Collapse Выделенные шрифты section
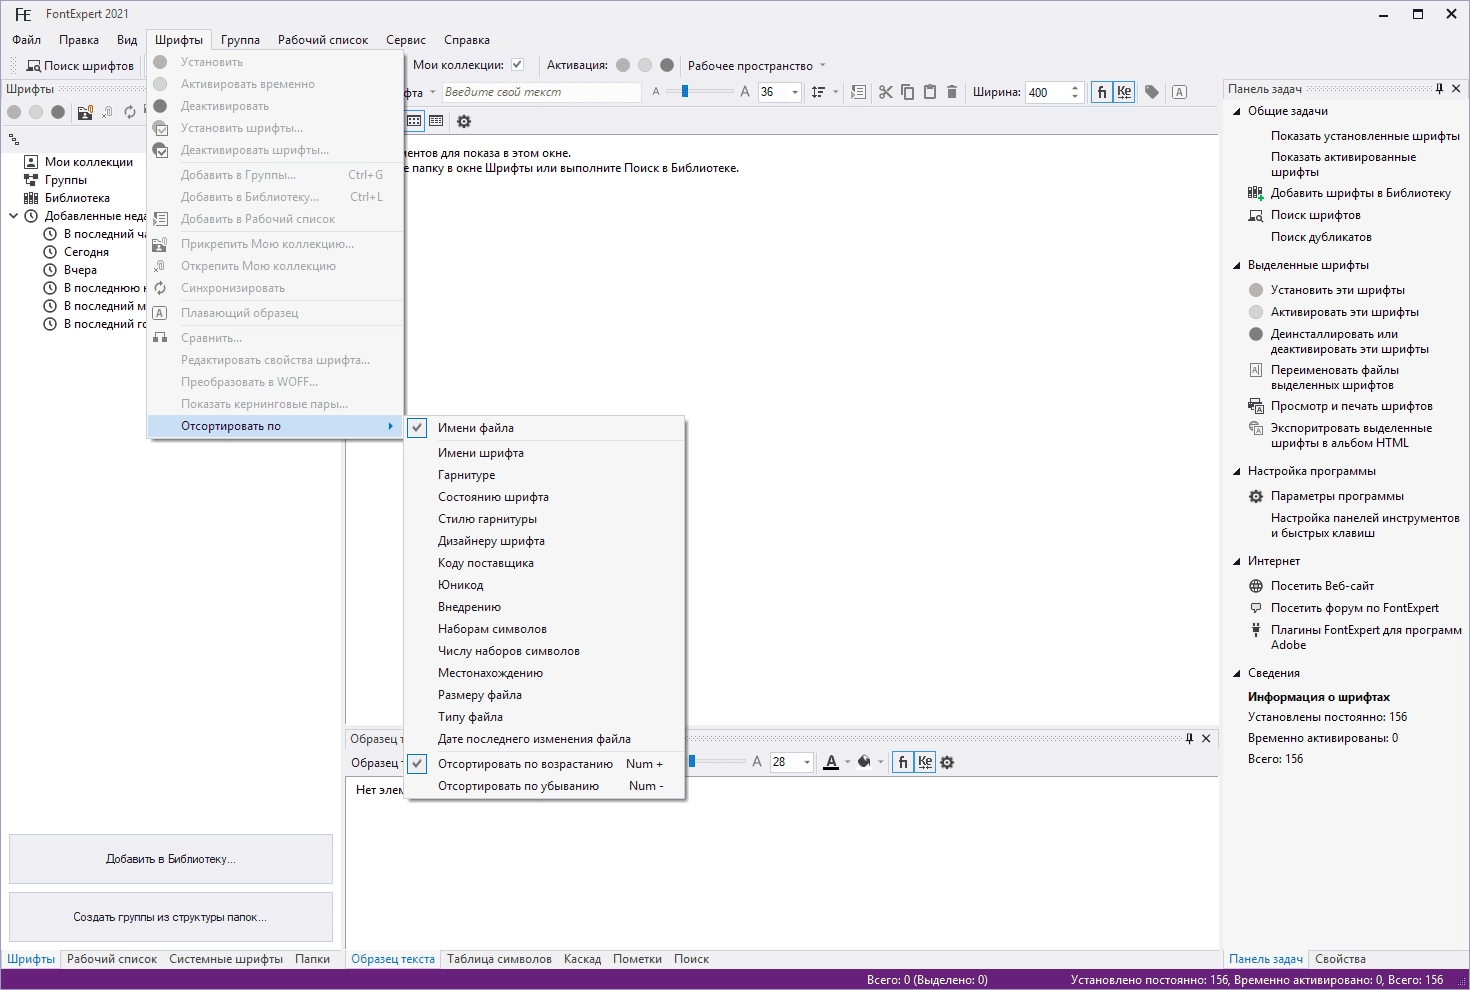 1237,265
